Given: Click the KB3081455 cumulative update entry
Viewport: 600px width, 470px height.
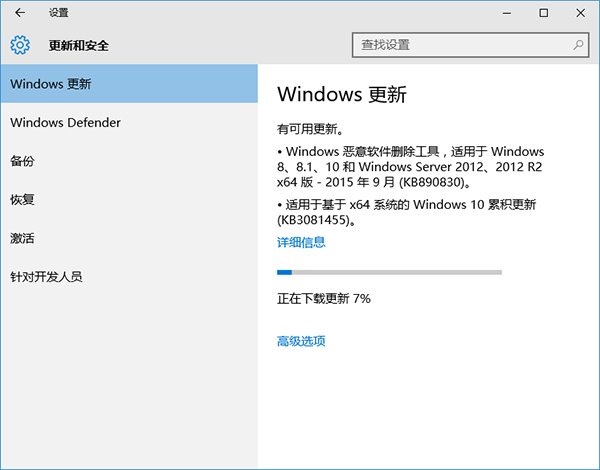Looking at the screenshot, I should pos(410,212).
